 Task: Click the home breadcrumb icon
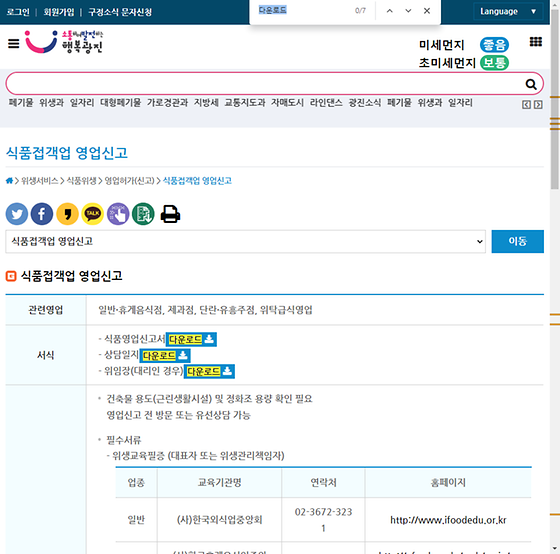(9, 181)
